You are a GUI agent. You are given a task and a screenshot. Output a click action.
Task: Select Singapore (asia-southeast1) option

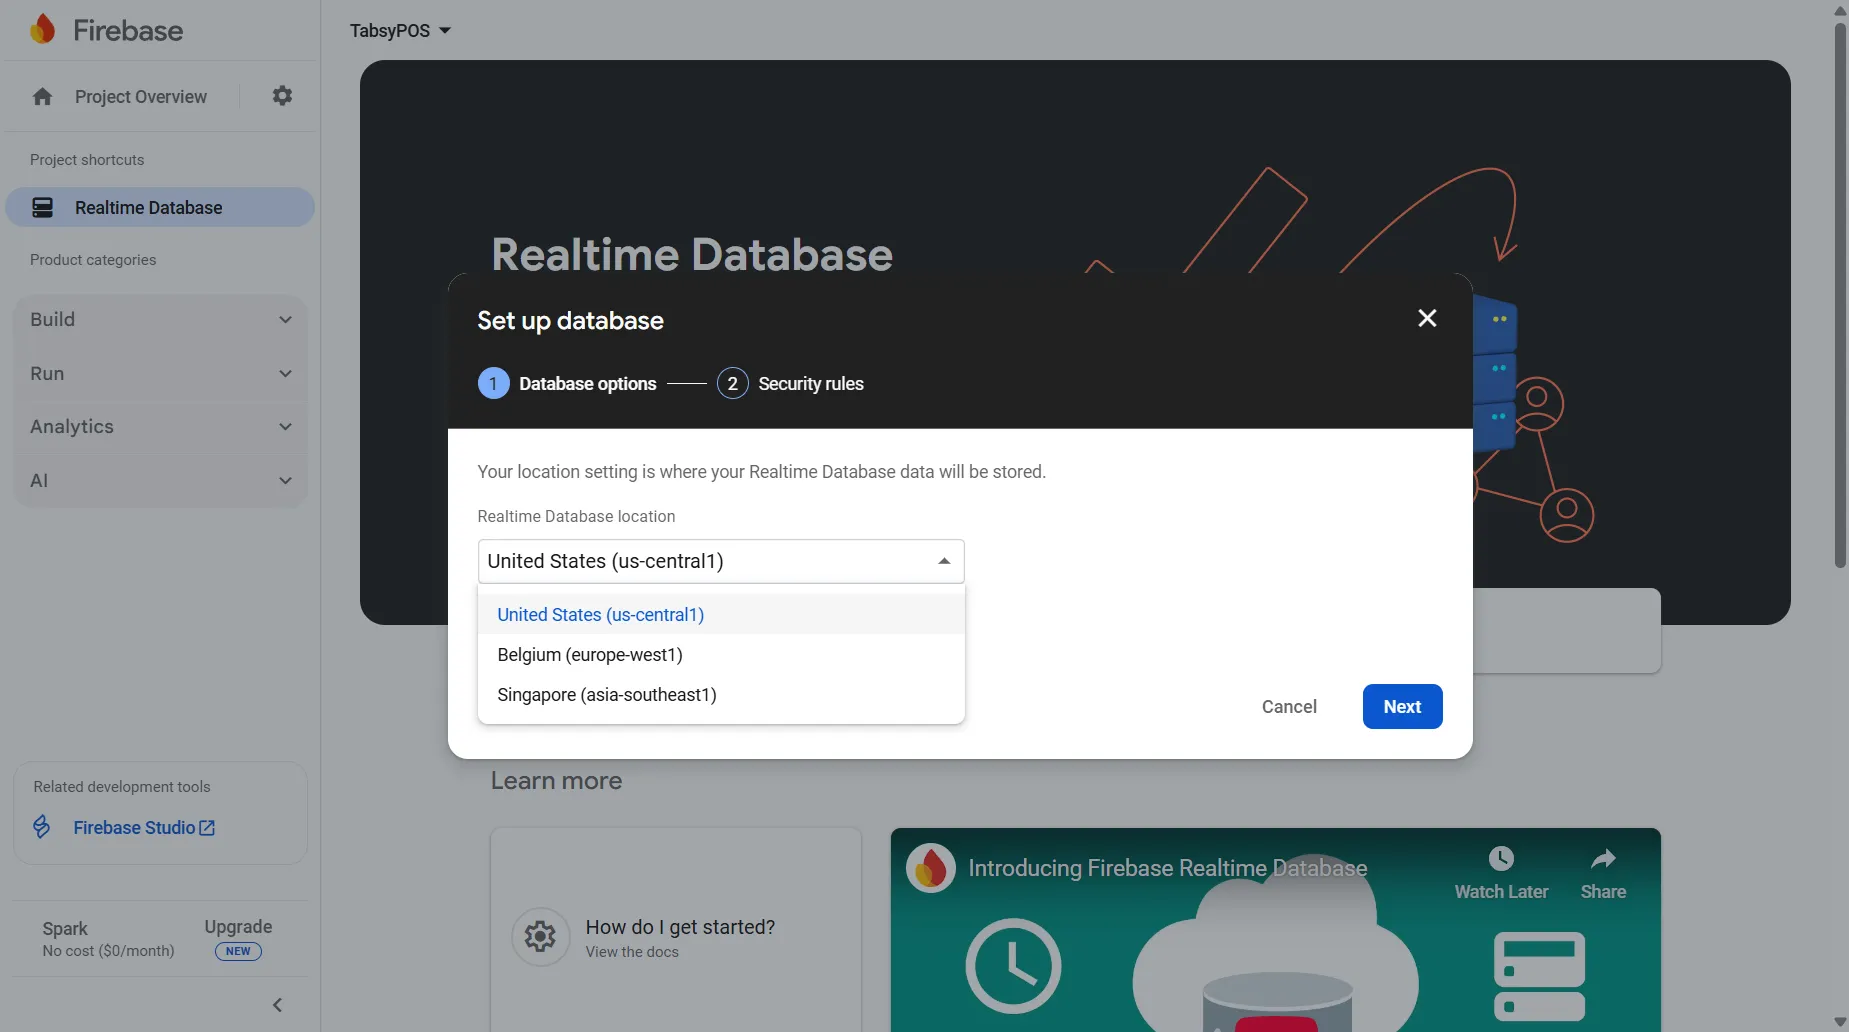point(721,695)
